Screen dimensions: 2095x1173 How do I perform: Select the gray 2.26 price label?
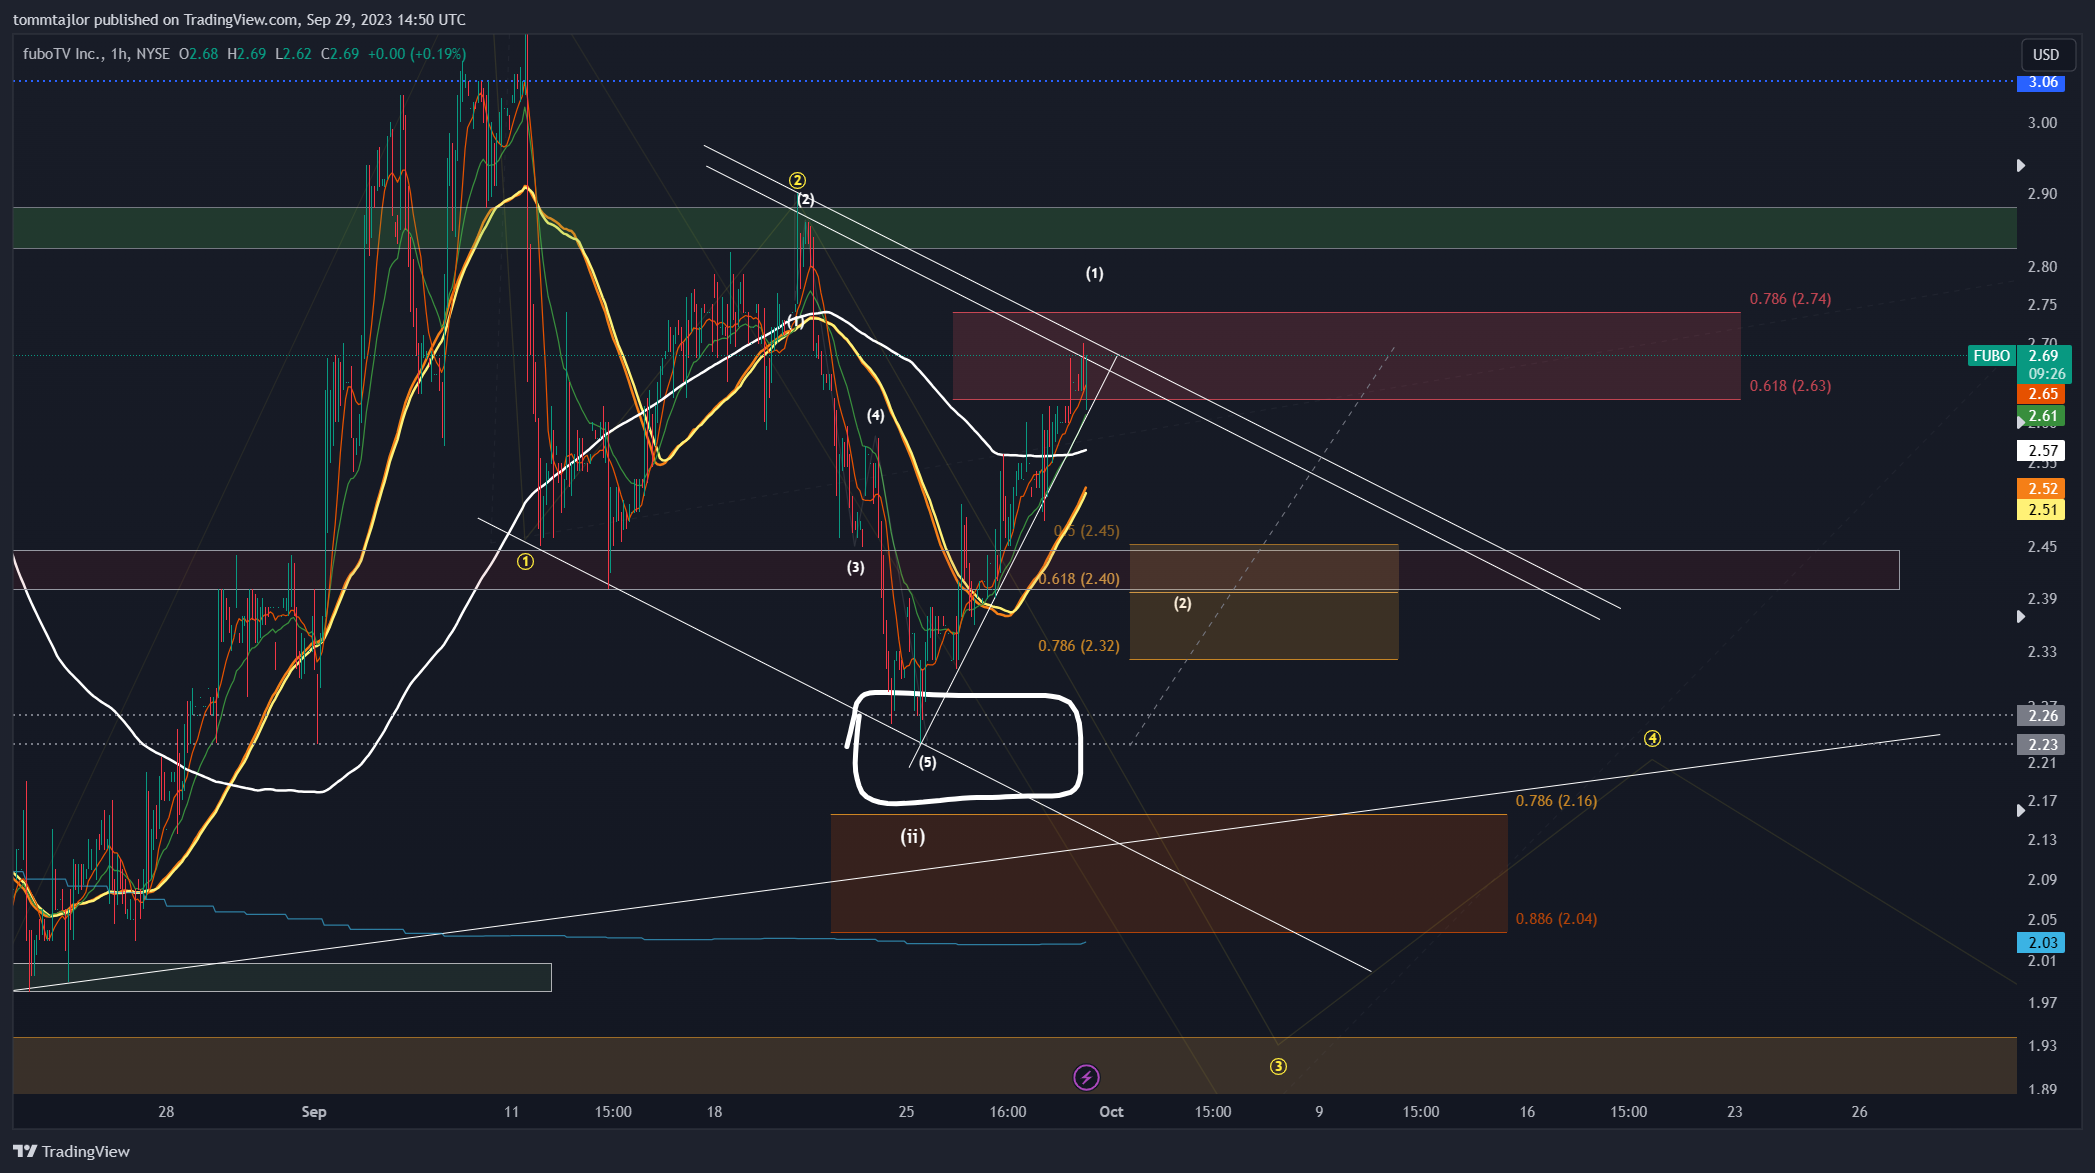click(2041, 716)
